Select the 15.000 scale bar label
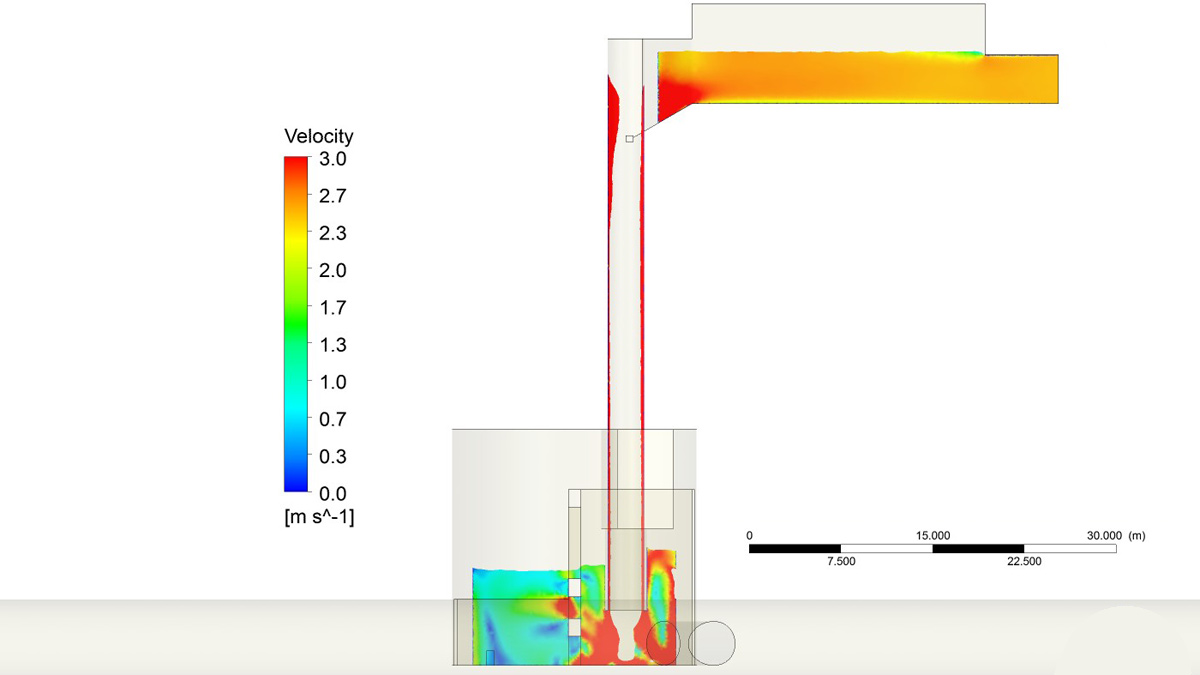Viewport: 1200px width, 675px height. click(x=932, y=536)
